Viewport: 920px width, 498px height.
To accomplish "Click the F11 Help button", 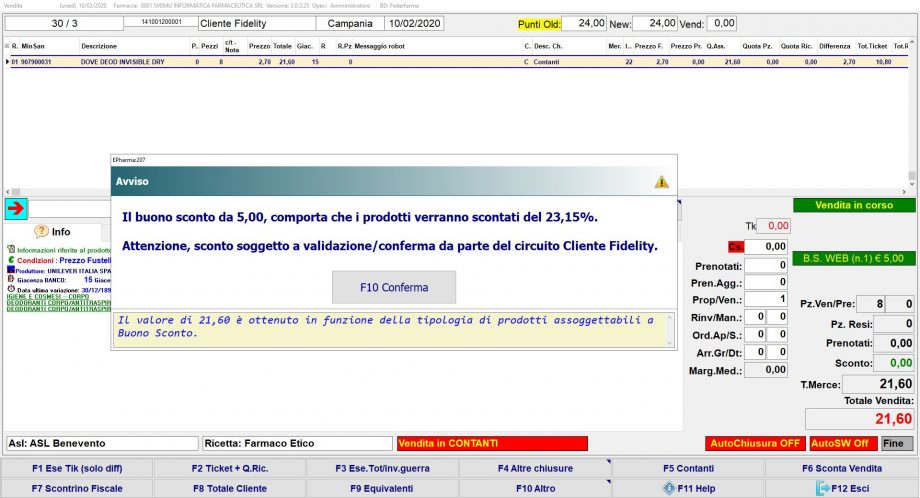I will click(x=688, y=488).
